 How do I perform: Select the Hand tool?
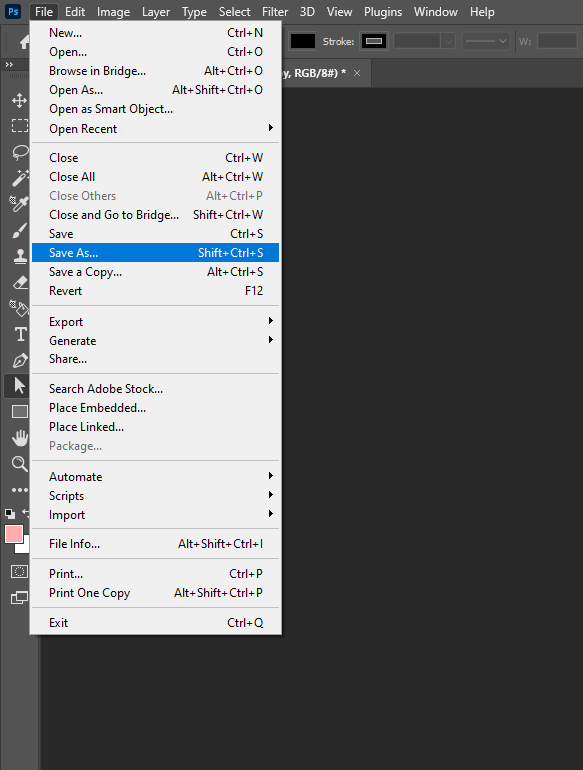[x=20, y=438]
